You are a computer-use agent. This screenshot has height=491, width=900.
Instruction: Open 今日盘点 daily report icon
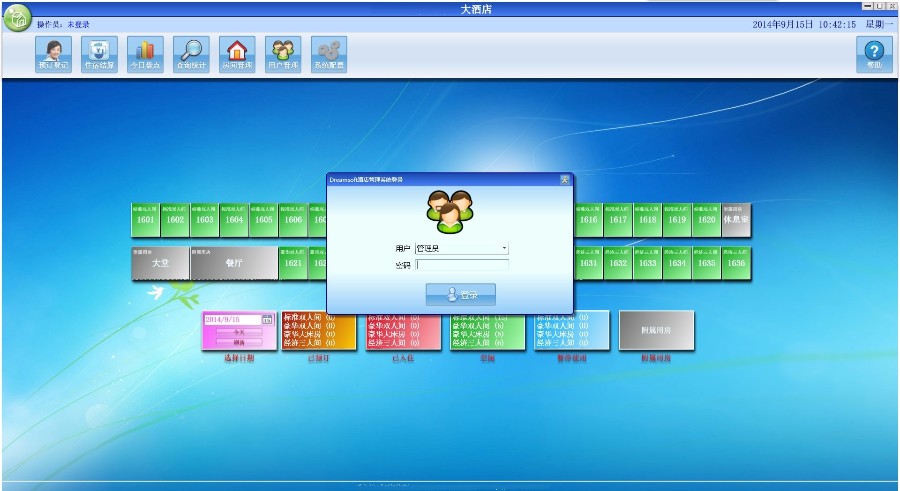point(145,55)
